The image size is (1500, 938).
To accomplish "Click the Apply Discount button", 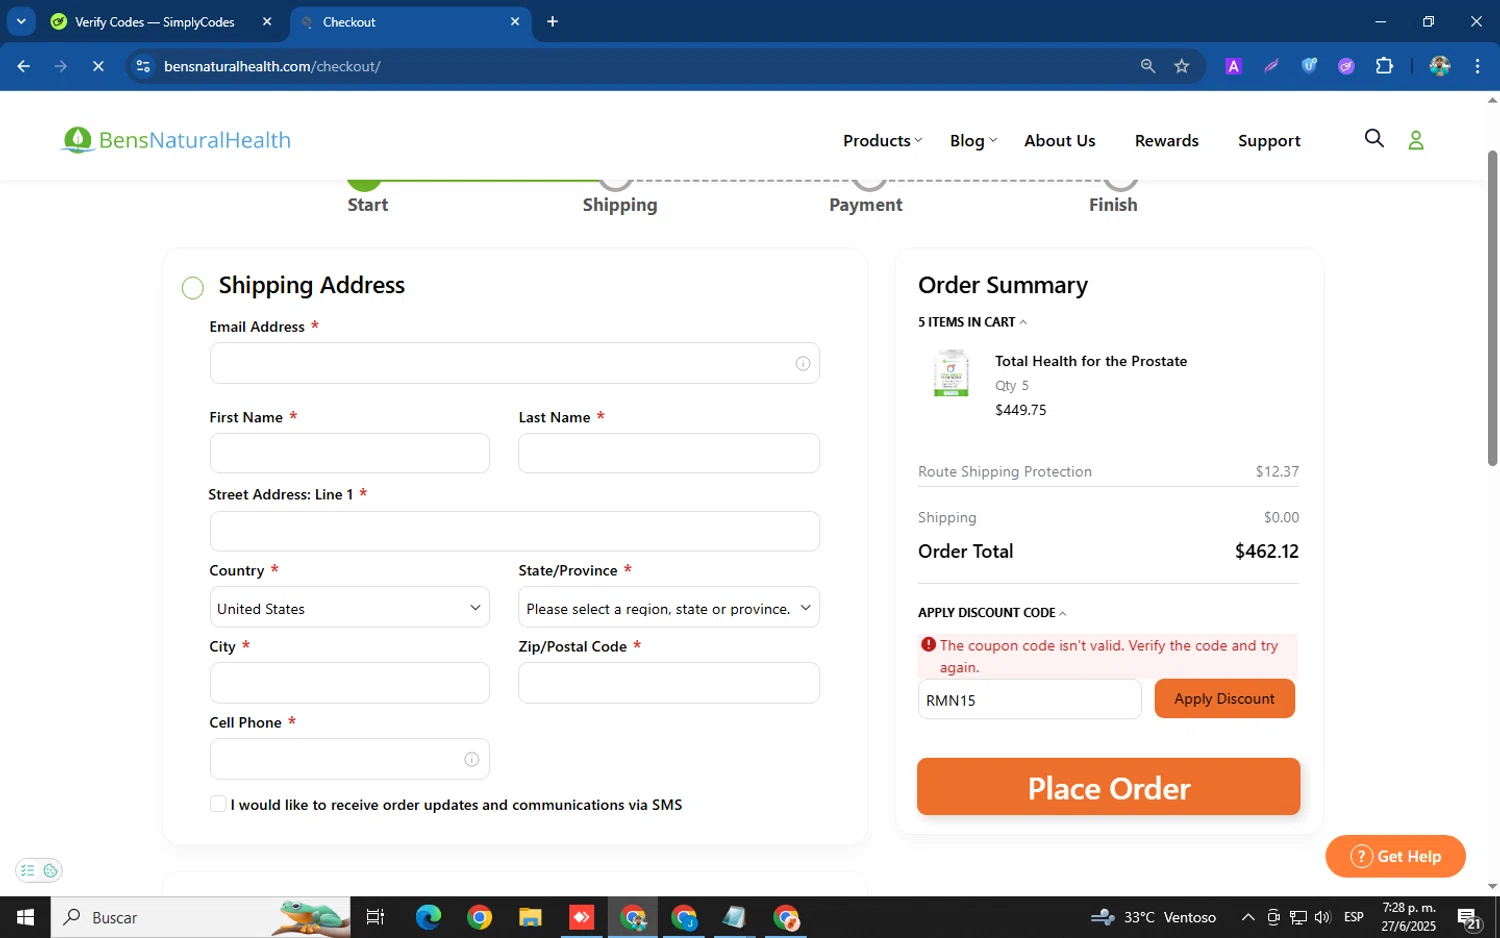I will pos(1224,699).
